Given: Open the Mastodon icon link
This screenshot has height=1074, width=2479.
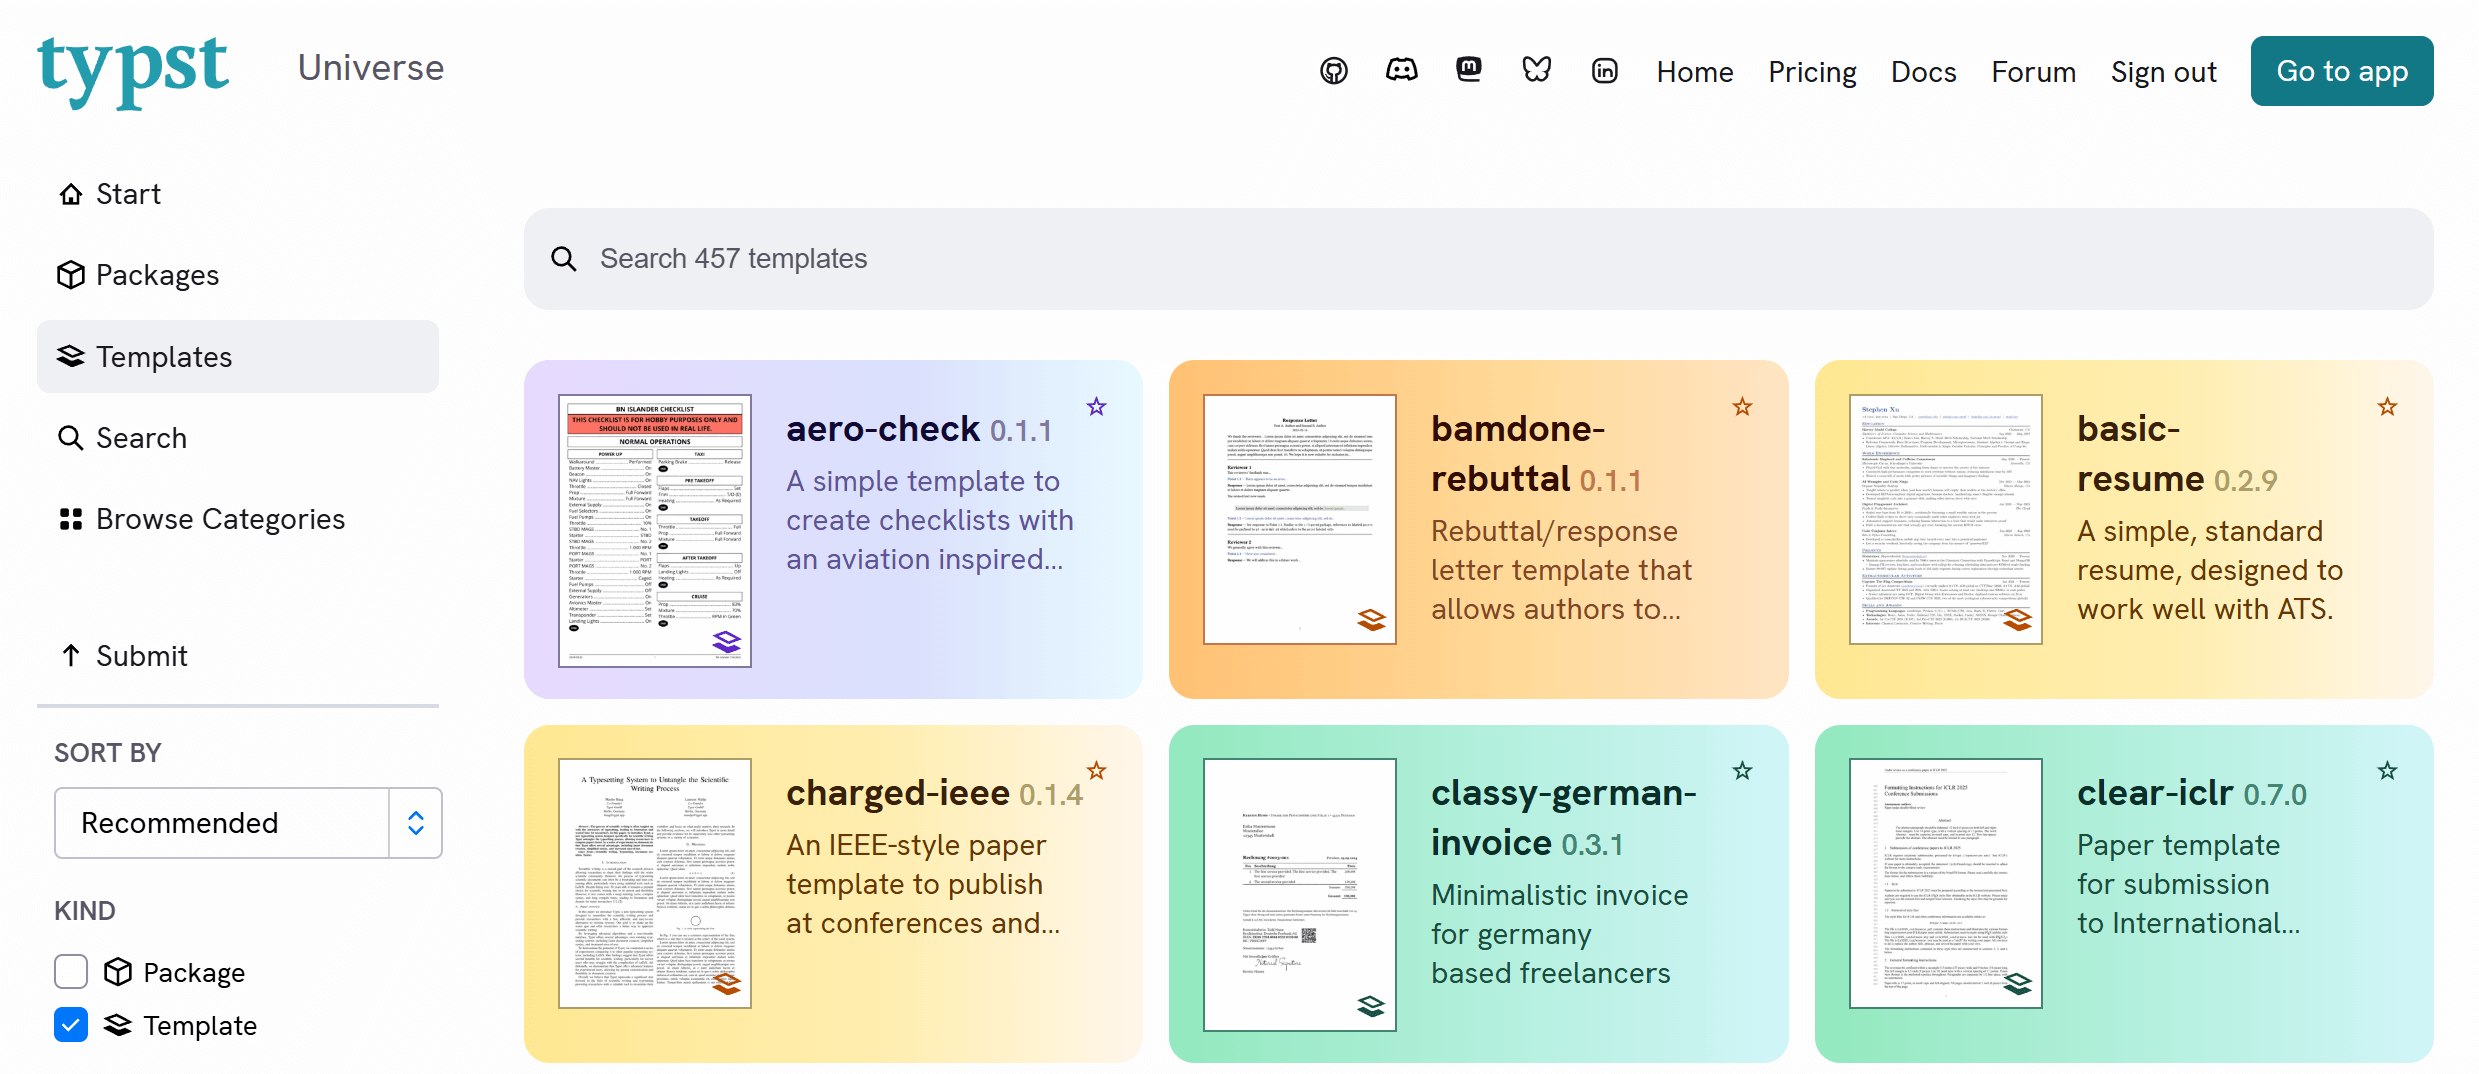Looking at the screenshot, I should point(1469,70).
